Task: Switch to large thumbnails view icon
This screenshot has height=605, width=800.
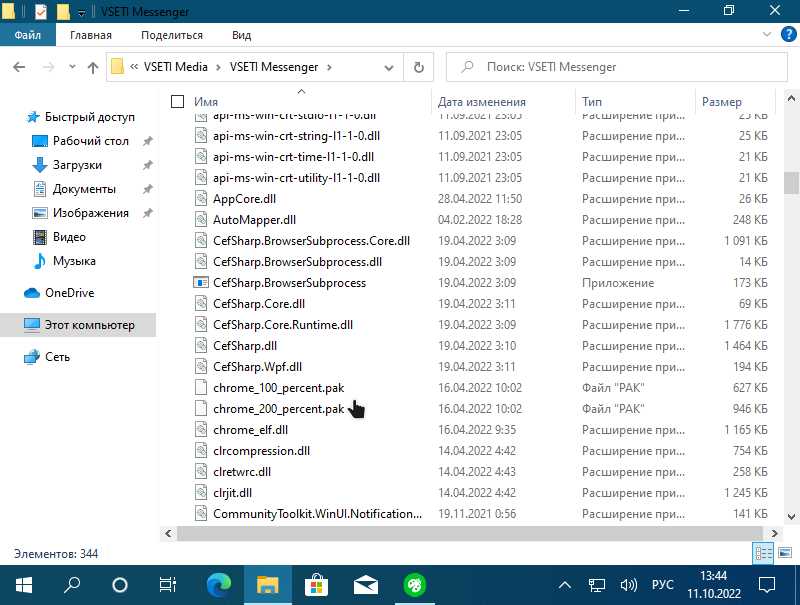Action: point(785,553)
